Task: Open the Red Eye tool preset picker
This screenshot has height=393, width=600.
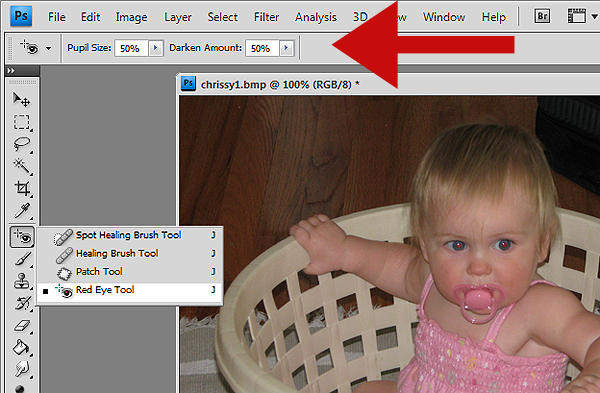Action: (36, 48)
